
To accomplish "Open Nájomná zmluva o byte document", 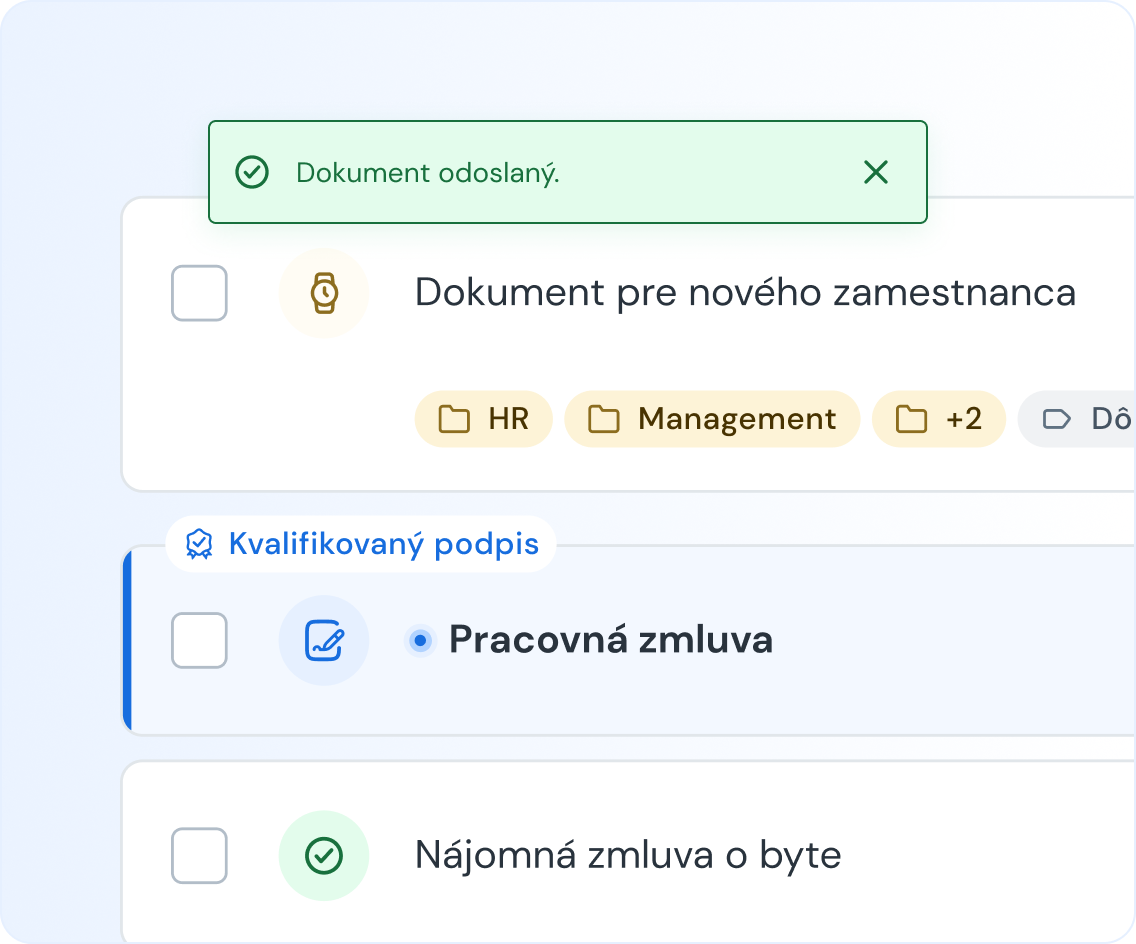I will point(628,855).
